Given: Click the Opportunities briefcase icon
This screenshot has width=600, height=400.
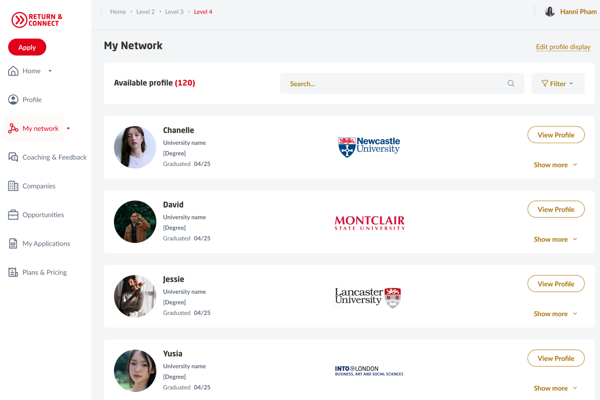Looking at the screenshot, I should [x=13, y=215].
